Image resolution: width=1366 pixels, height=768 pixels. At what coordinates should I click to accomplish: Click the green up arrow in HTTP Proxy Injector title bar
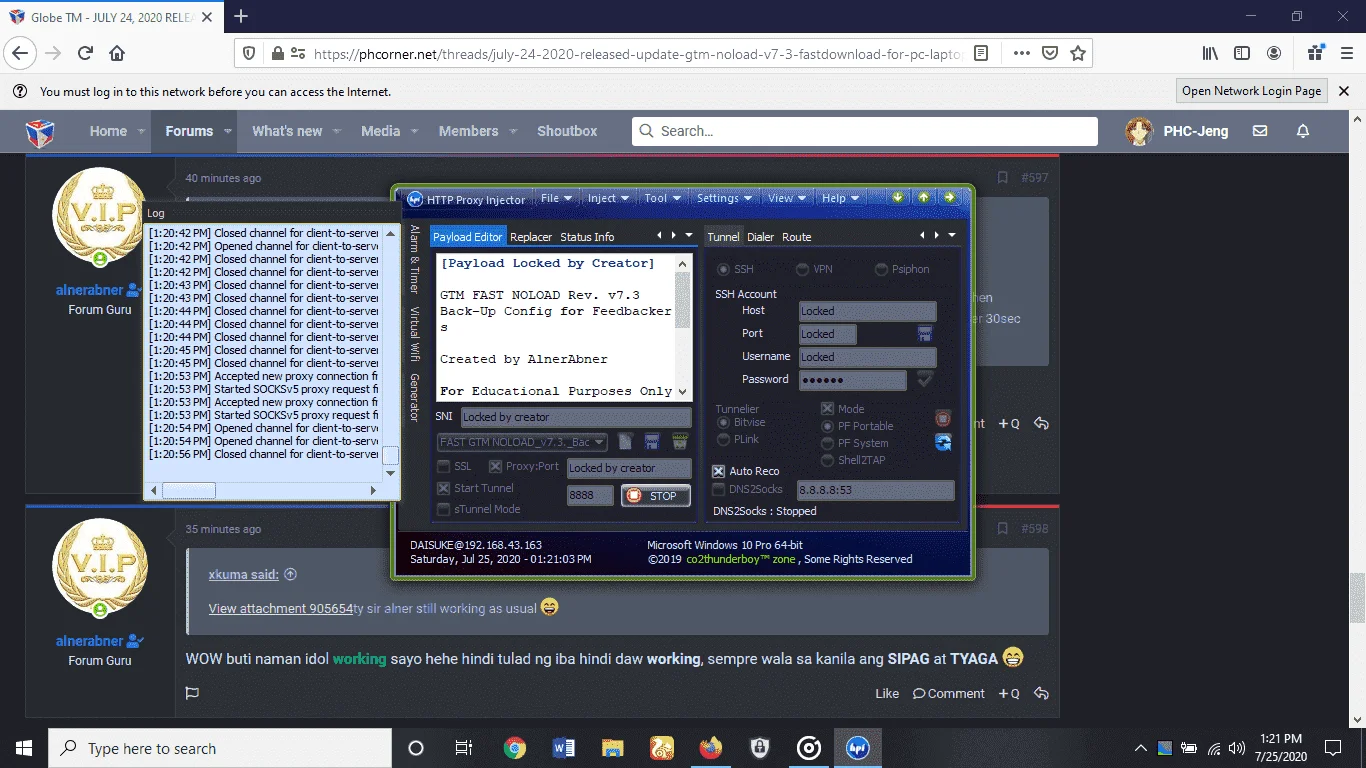point(923,197)
